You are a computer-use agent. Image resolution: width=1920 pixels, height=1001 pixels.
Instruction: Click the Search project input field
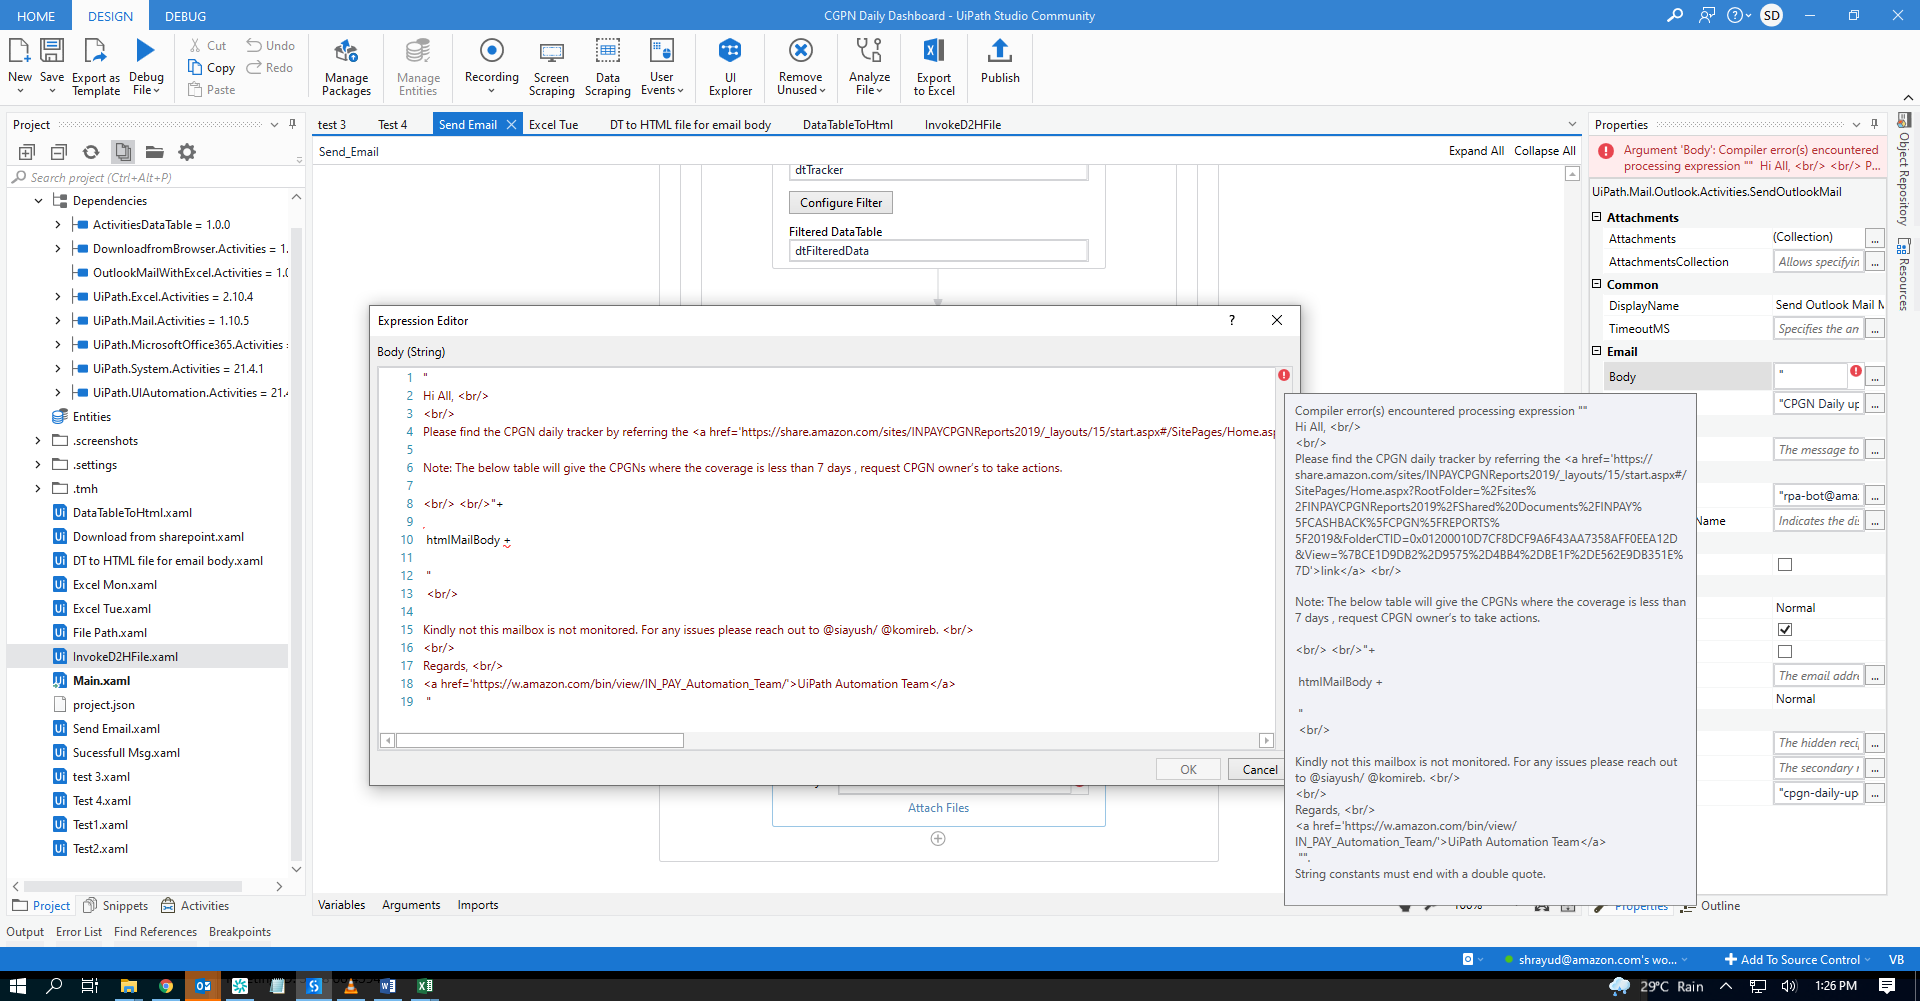tap(156, 178)
